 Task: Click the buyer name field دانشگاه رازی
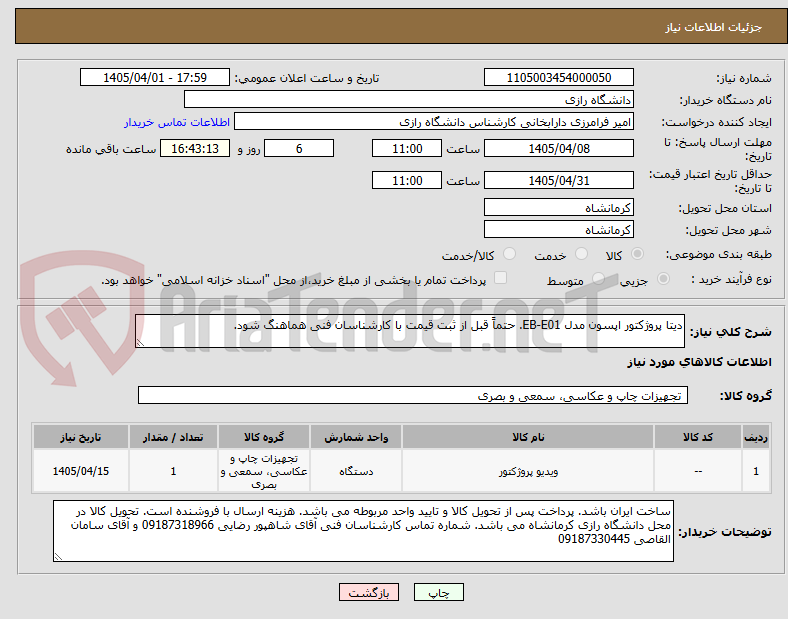coord(409,99)
